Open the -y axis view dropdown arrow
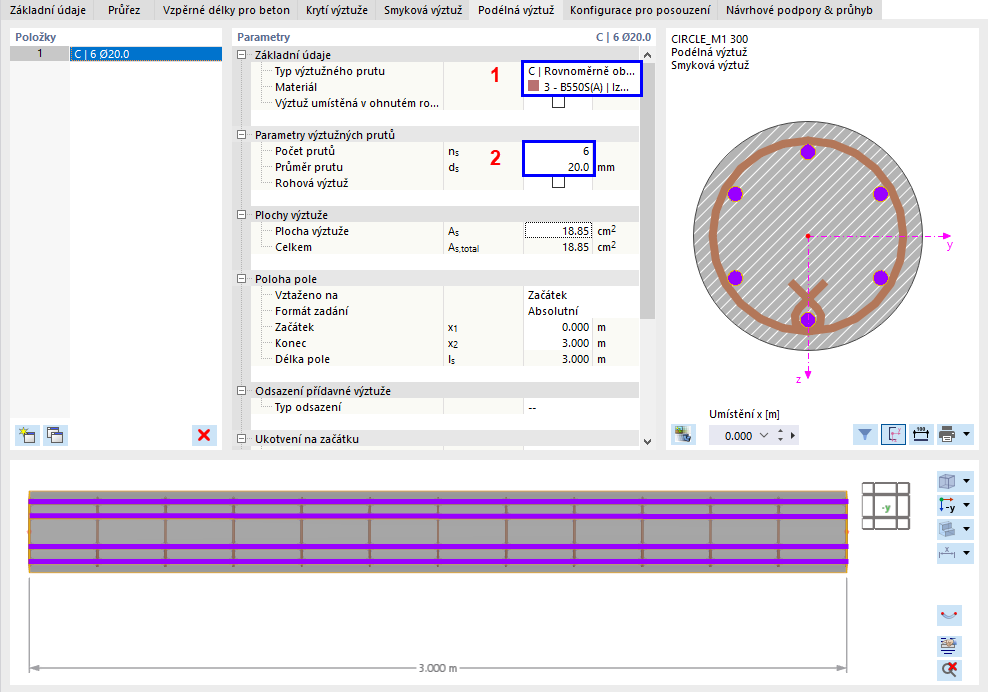This screenshot has height=692, width=988. tap(967, 505)
